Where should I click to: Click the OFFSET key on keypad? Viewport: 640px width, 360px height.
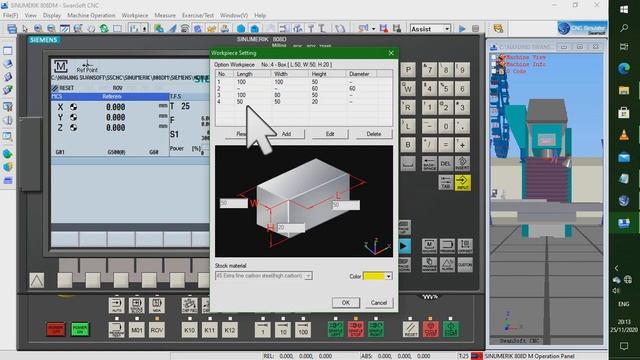465,246
